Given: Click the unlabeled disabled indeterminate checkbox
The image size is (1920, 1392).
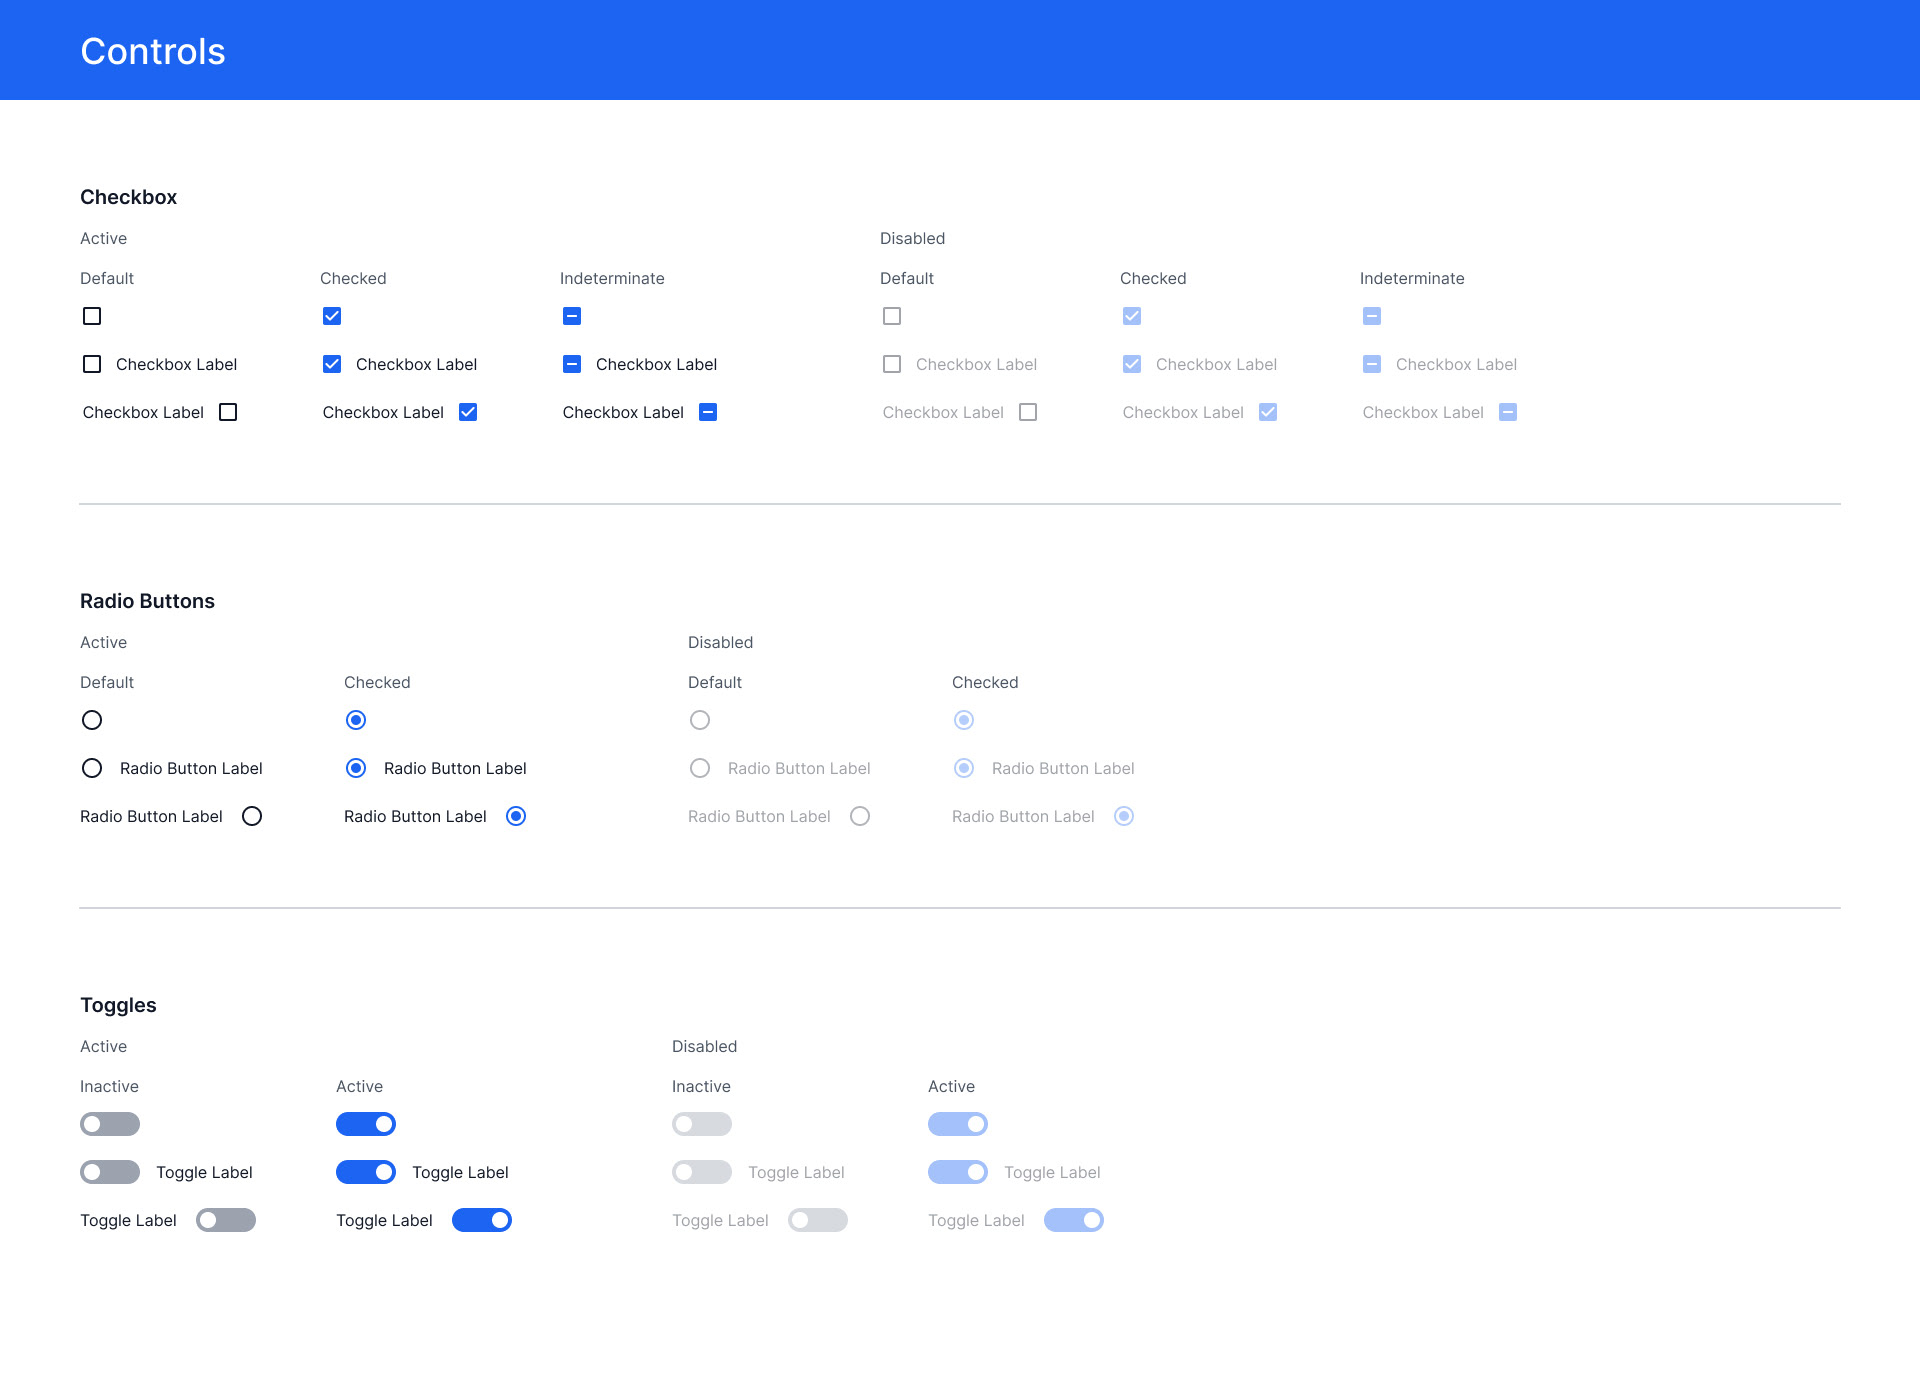Looking at the screenshot, I should (x=1372, y=316).
